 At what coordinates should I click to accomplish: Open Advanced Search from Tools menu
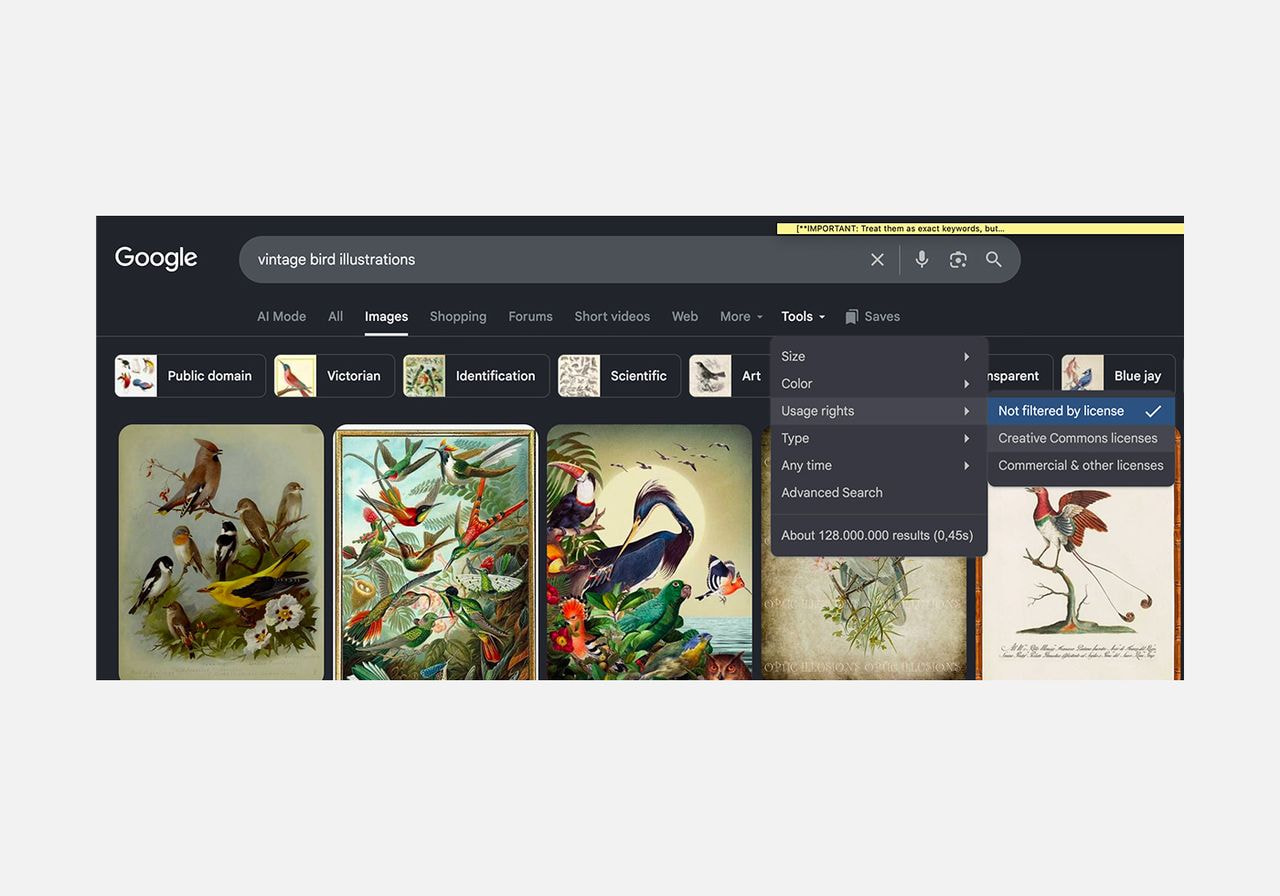(x=832, y=493)
